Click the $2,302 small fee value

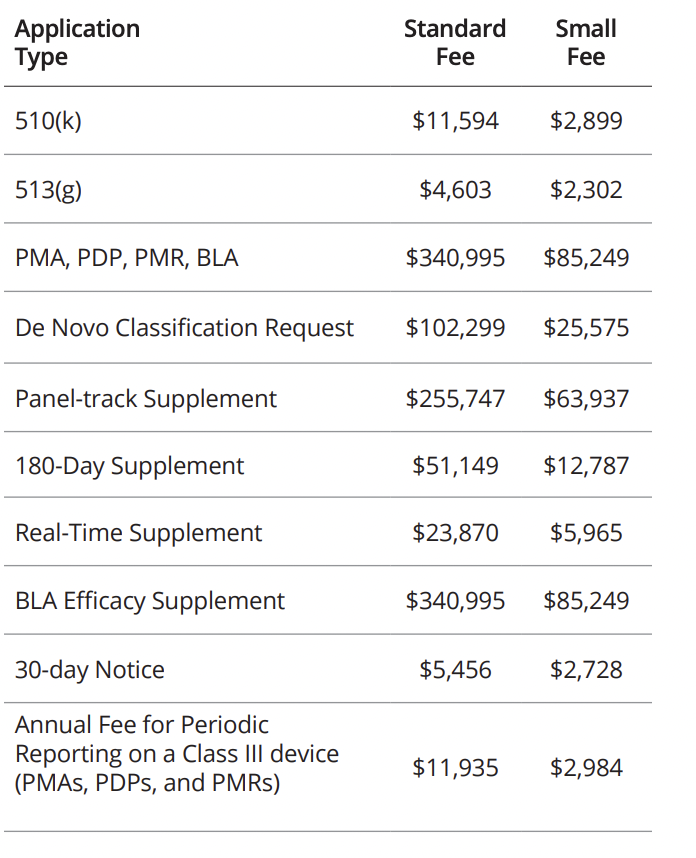pyautogui.click(x=586, y=189)
